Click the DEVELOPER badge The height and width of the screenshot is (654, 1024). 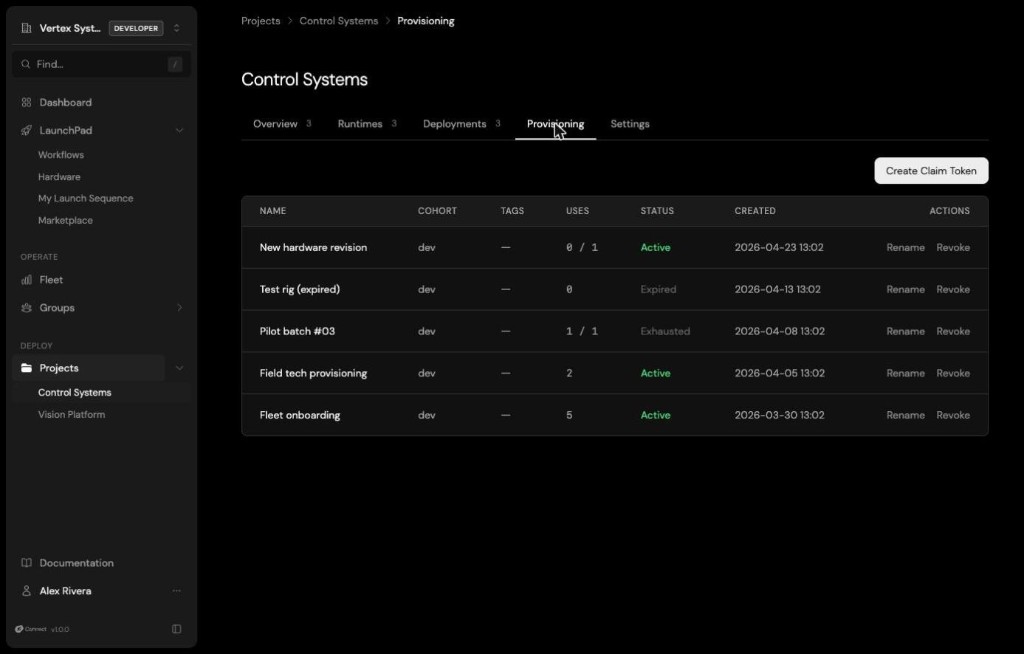pos(136,28)
